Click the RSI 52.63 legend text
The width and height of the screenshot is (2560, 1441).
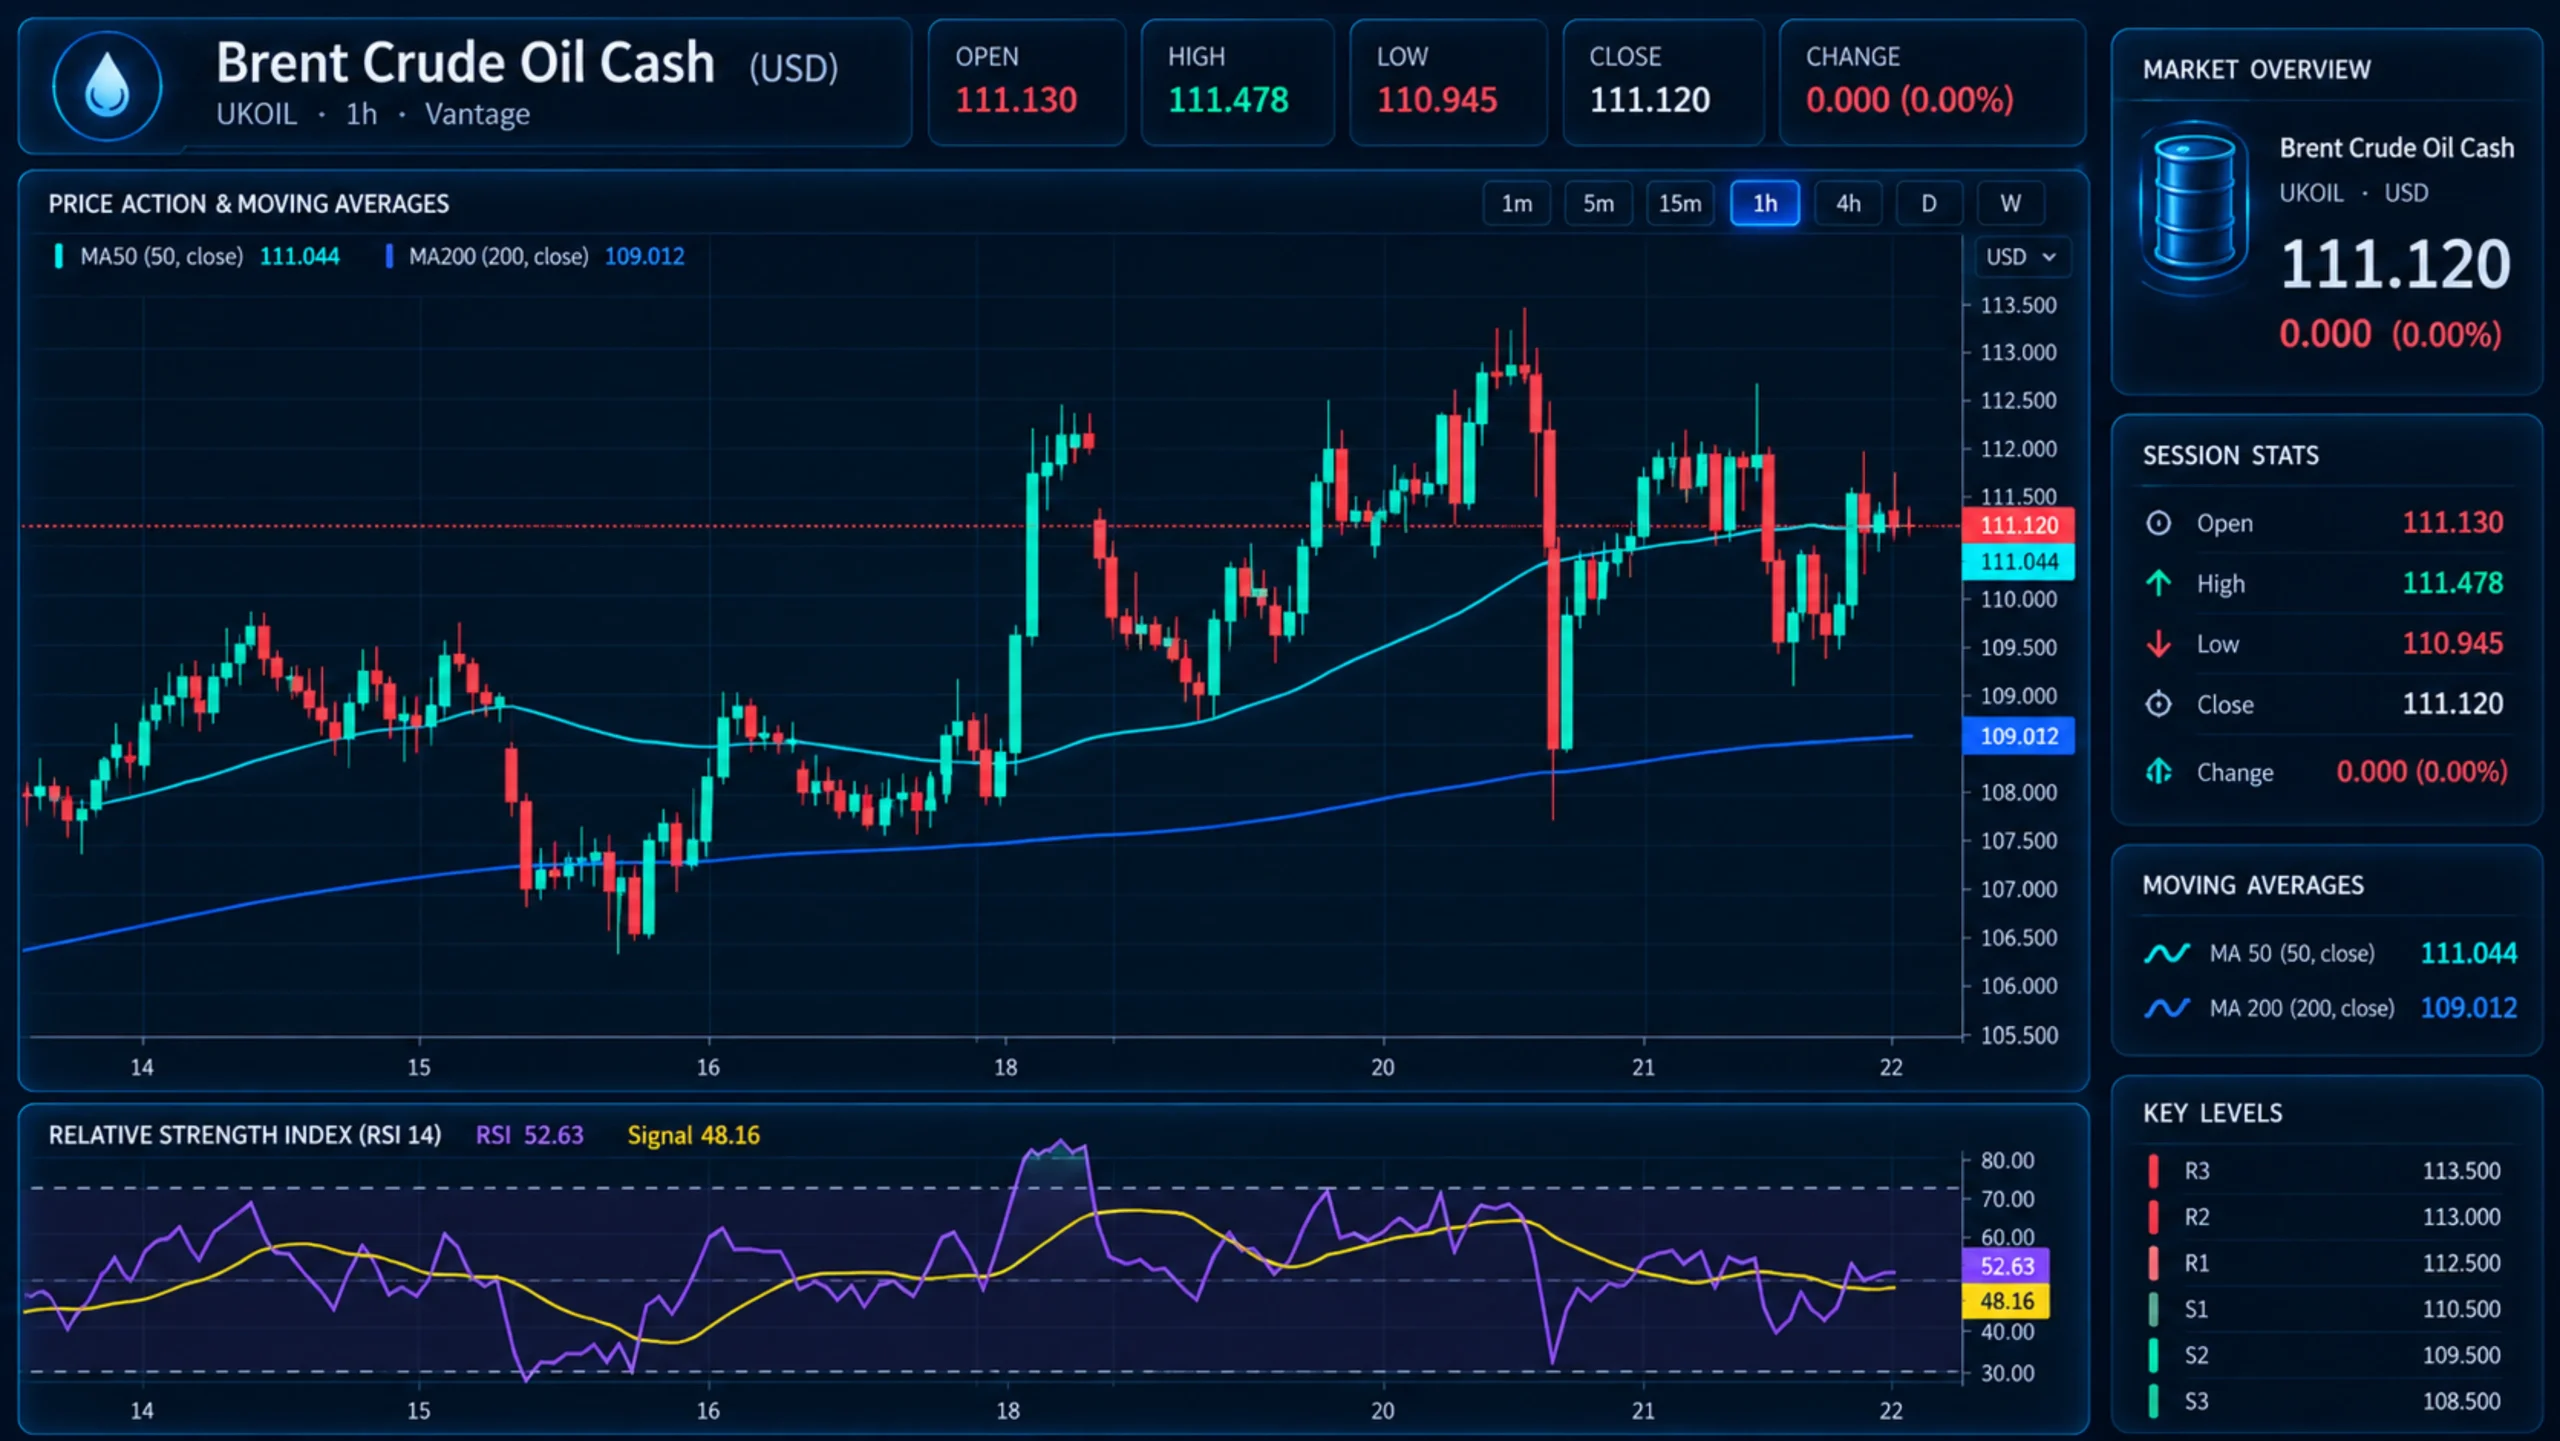(529, 1135)
